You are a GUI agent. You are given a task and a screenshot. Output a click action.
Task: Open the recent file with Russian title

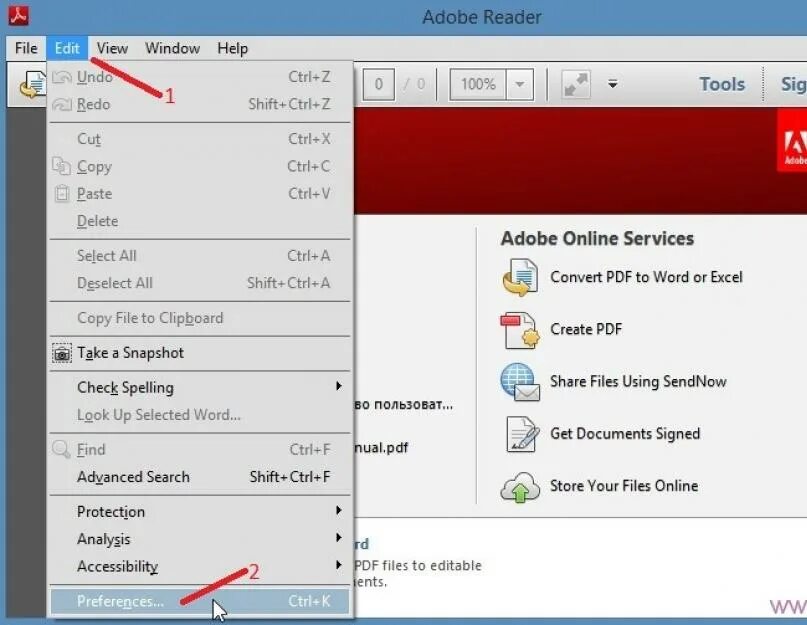[x=404, y=405]
